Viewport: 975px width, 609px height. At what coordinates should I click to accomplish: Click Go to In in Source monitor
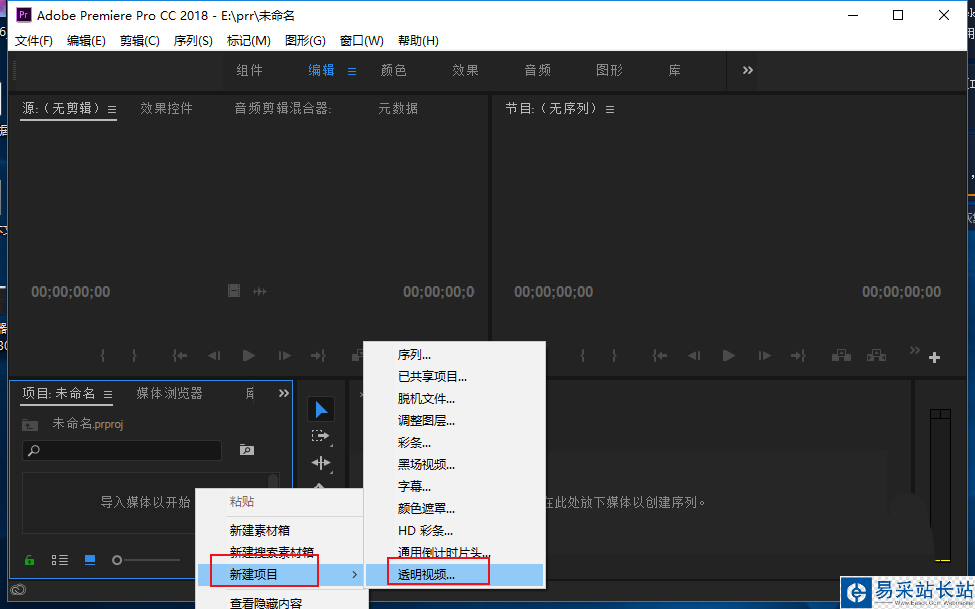(x=180, y=356)
